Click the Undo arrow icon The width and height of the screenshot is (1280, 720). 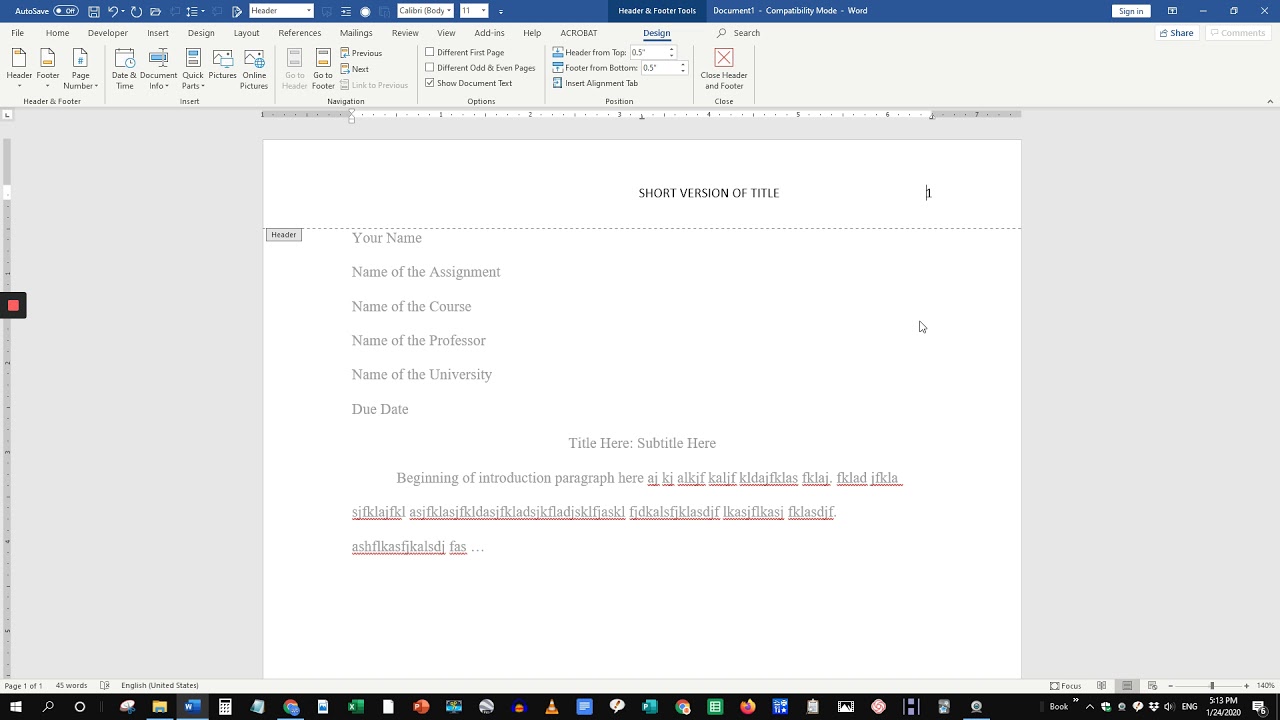(x=112, y=11)
